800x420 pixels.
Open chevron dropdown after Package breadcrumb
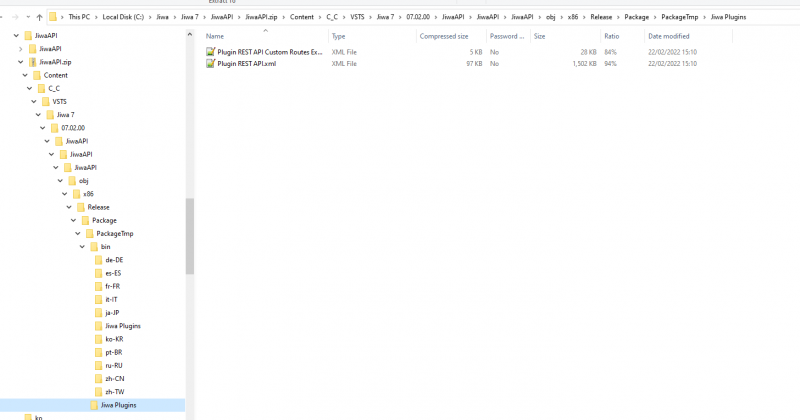tap(655, 17)
